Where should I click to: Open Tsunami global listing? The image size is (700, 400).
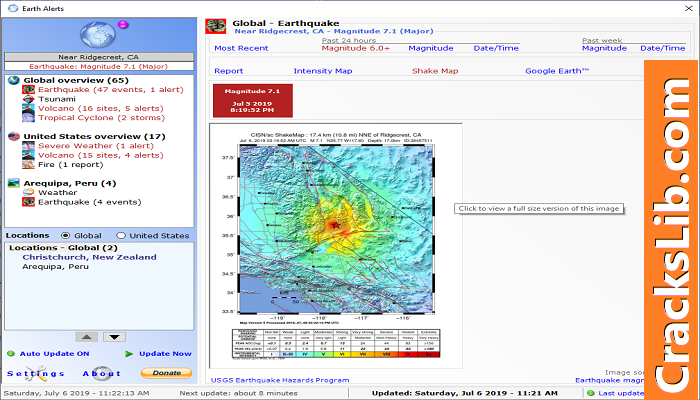pyautogui.click(x=57, y=99)
